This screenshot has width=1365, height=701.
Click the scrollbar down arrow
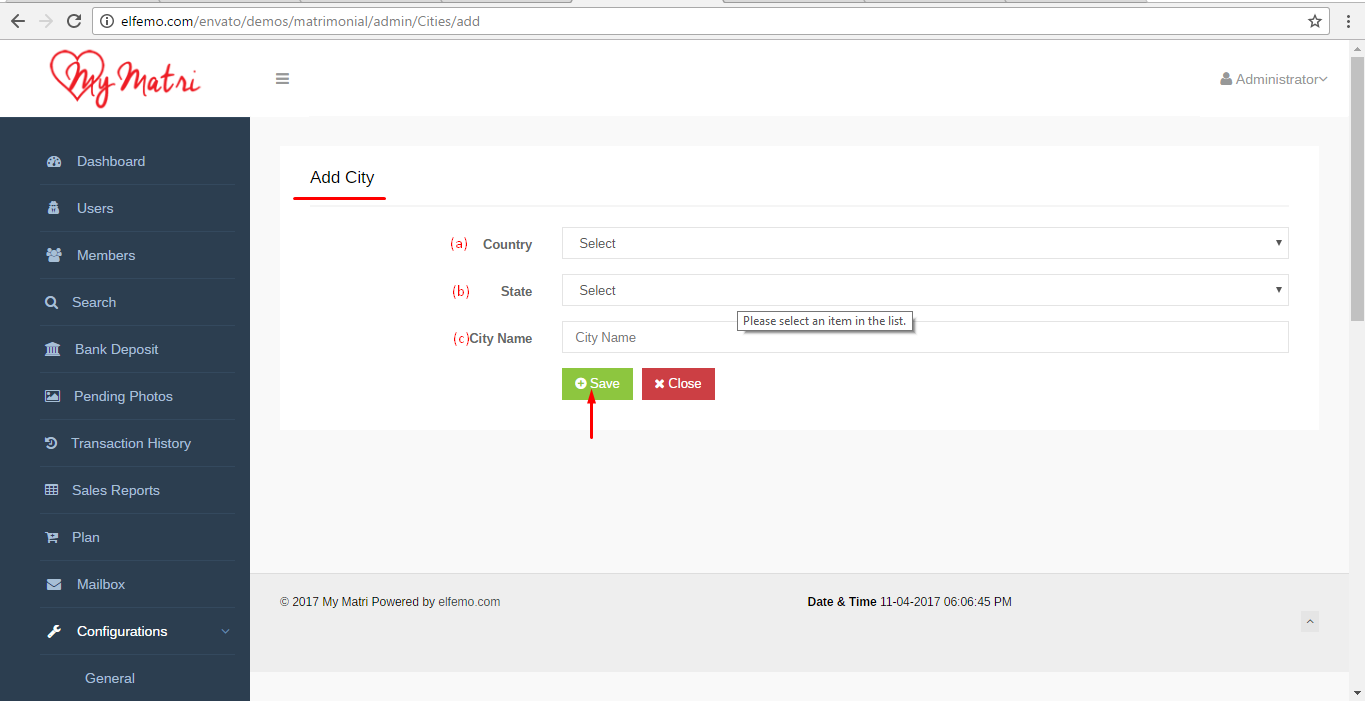pyautogui.click(x=1357, y=692)
